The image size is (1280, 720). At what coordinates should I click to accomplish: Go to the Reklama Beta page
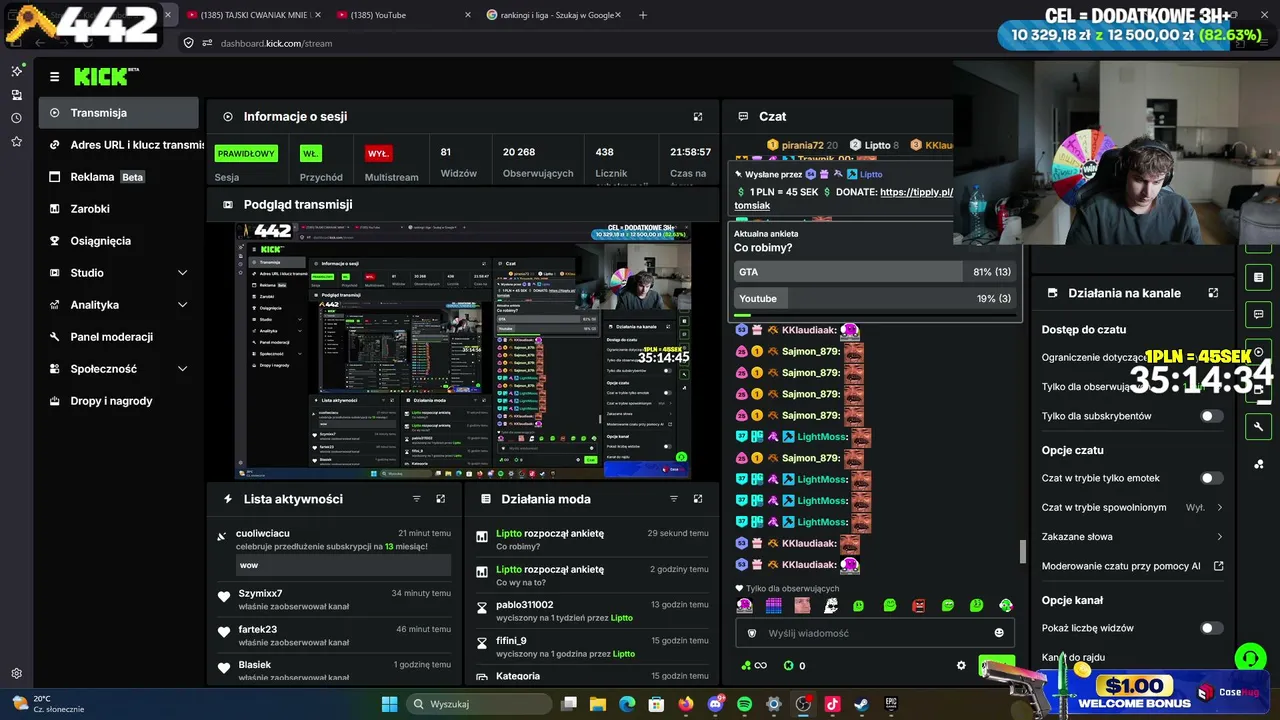pyautogui.click(x=119, y=177)
